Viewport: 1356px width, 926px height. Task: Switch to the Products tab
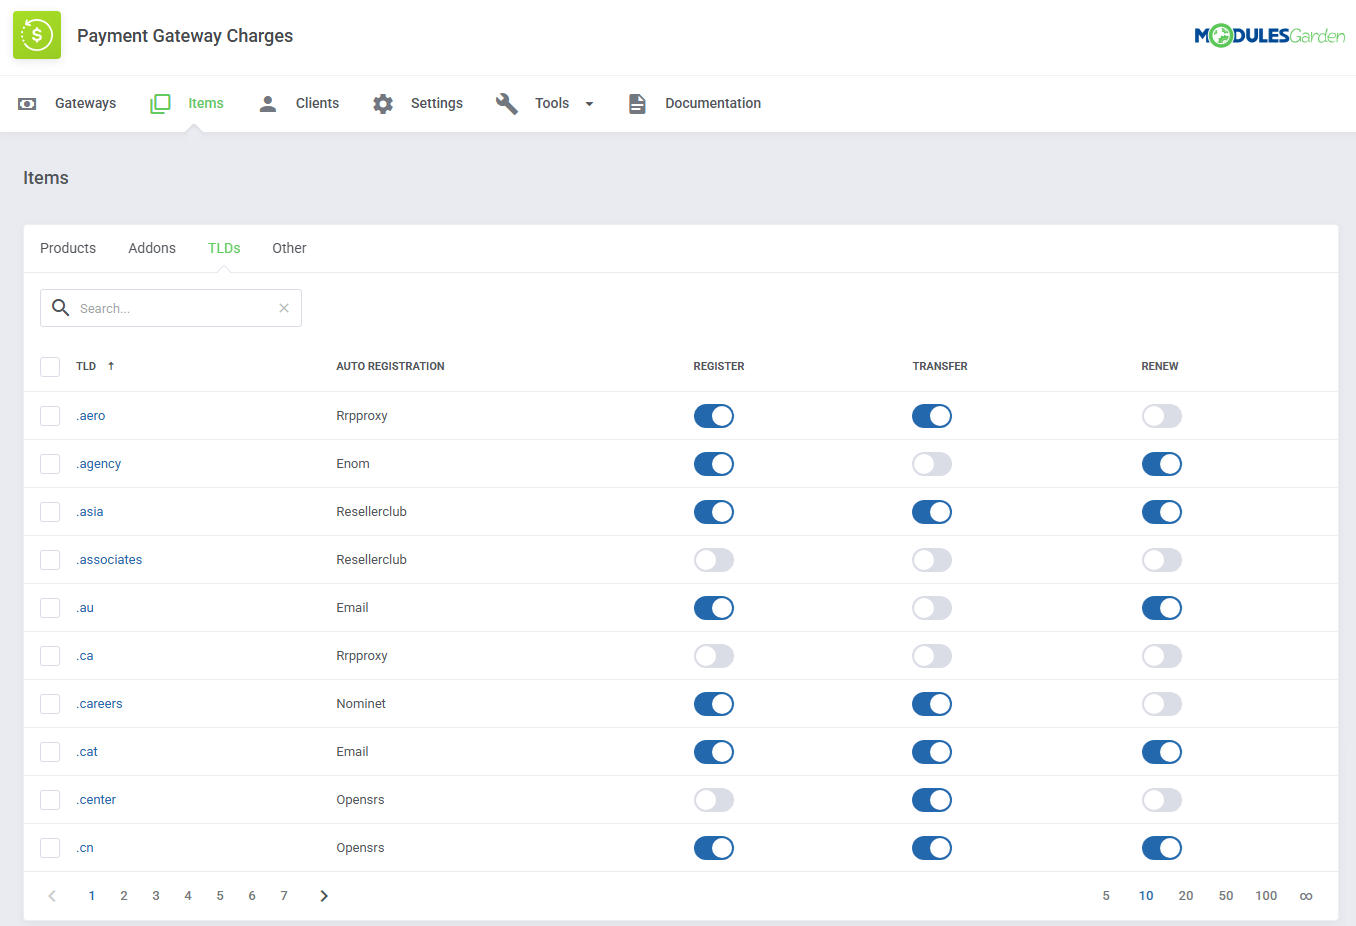pyautogui.click(x=67, y=247)
